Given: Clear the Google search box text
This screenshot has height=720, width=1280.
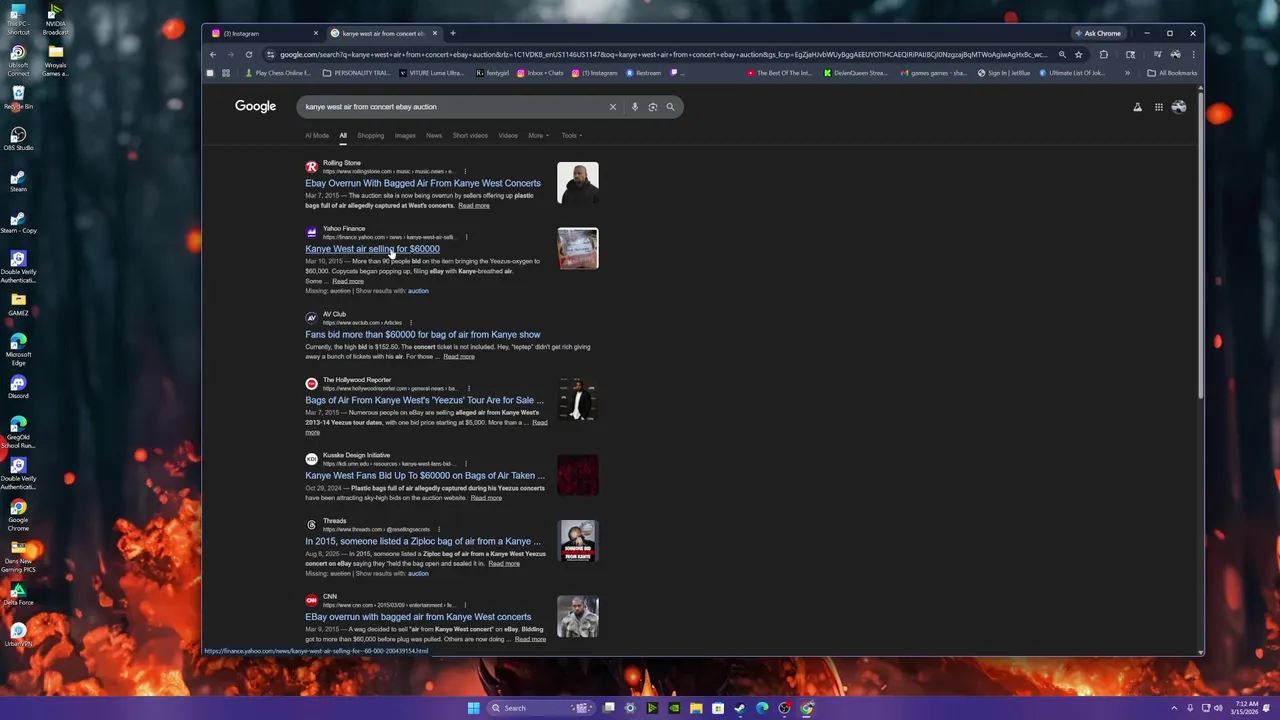Looking at the screenshot, I should point(613,107).
